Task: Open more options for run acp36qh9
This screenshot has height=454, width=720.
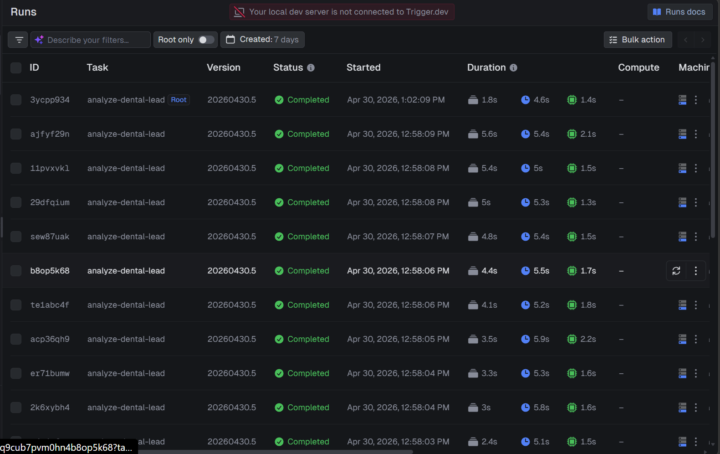Action: click(696, 339)
